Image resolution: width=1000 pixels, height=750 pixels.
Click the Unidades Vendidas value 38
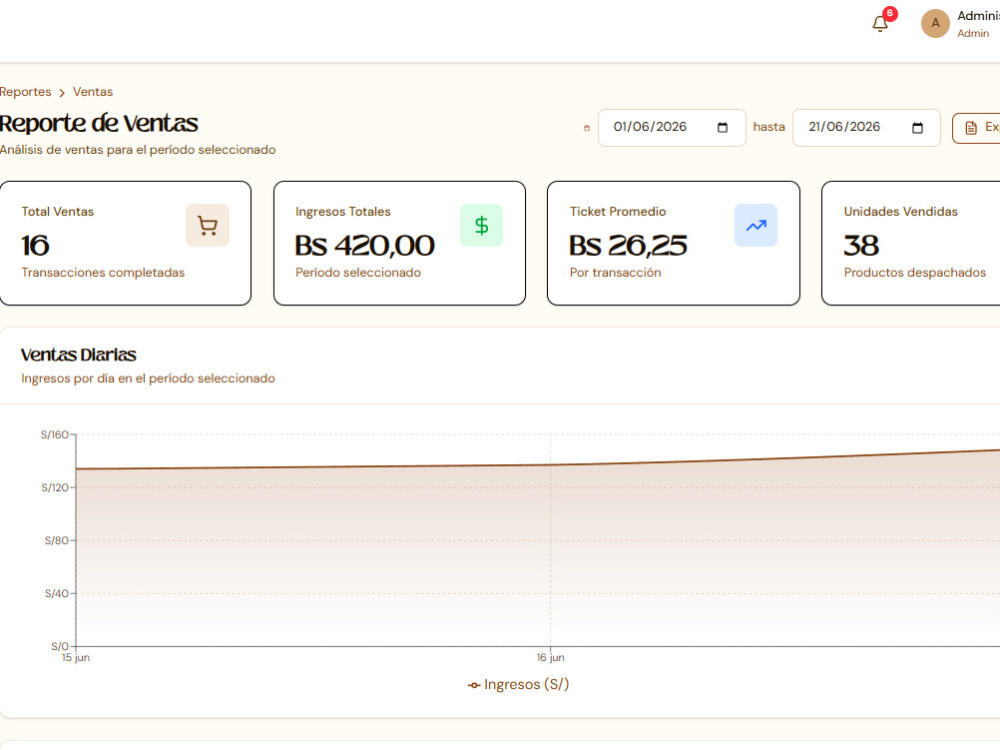861,246
